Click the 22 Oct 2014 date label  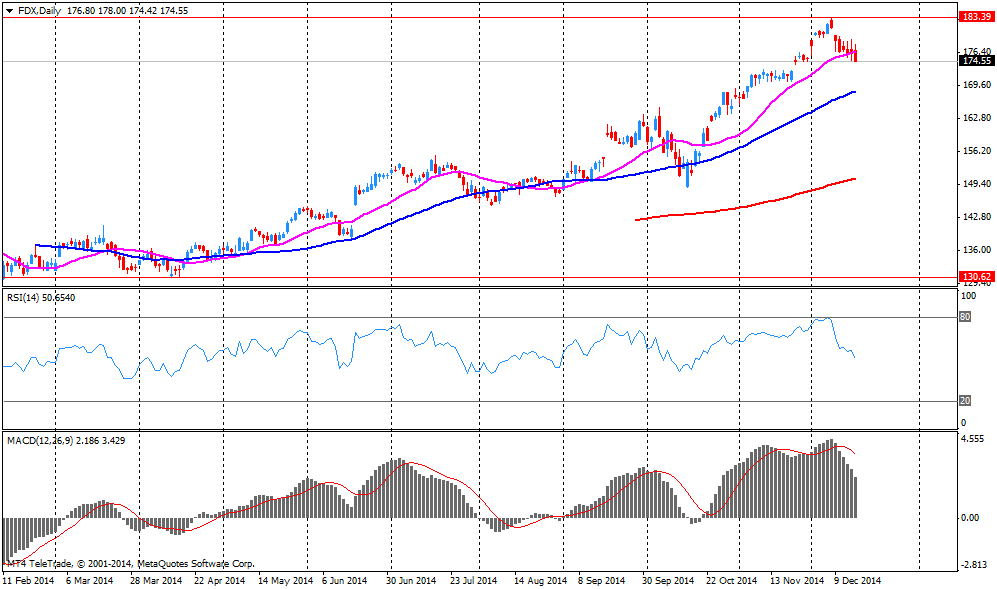point(731,580)
